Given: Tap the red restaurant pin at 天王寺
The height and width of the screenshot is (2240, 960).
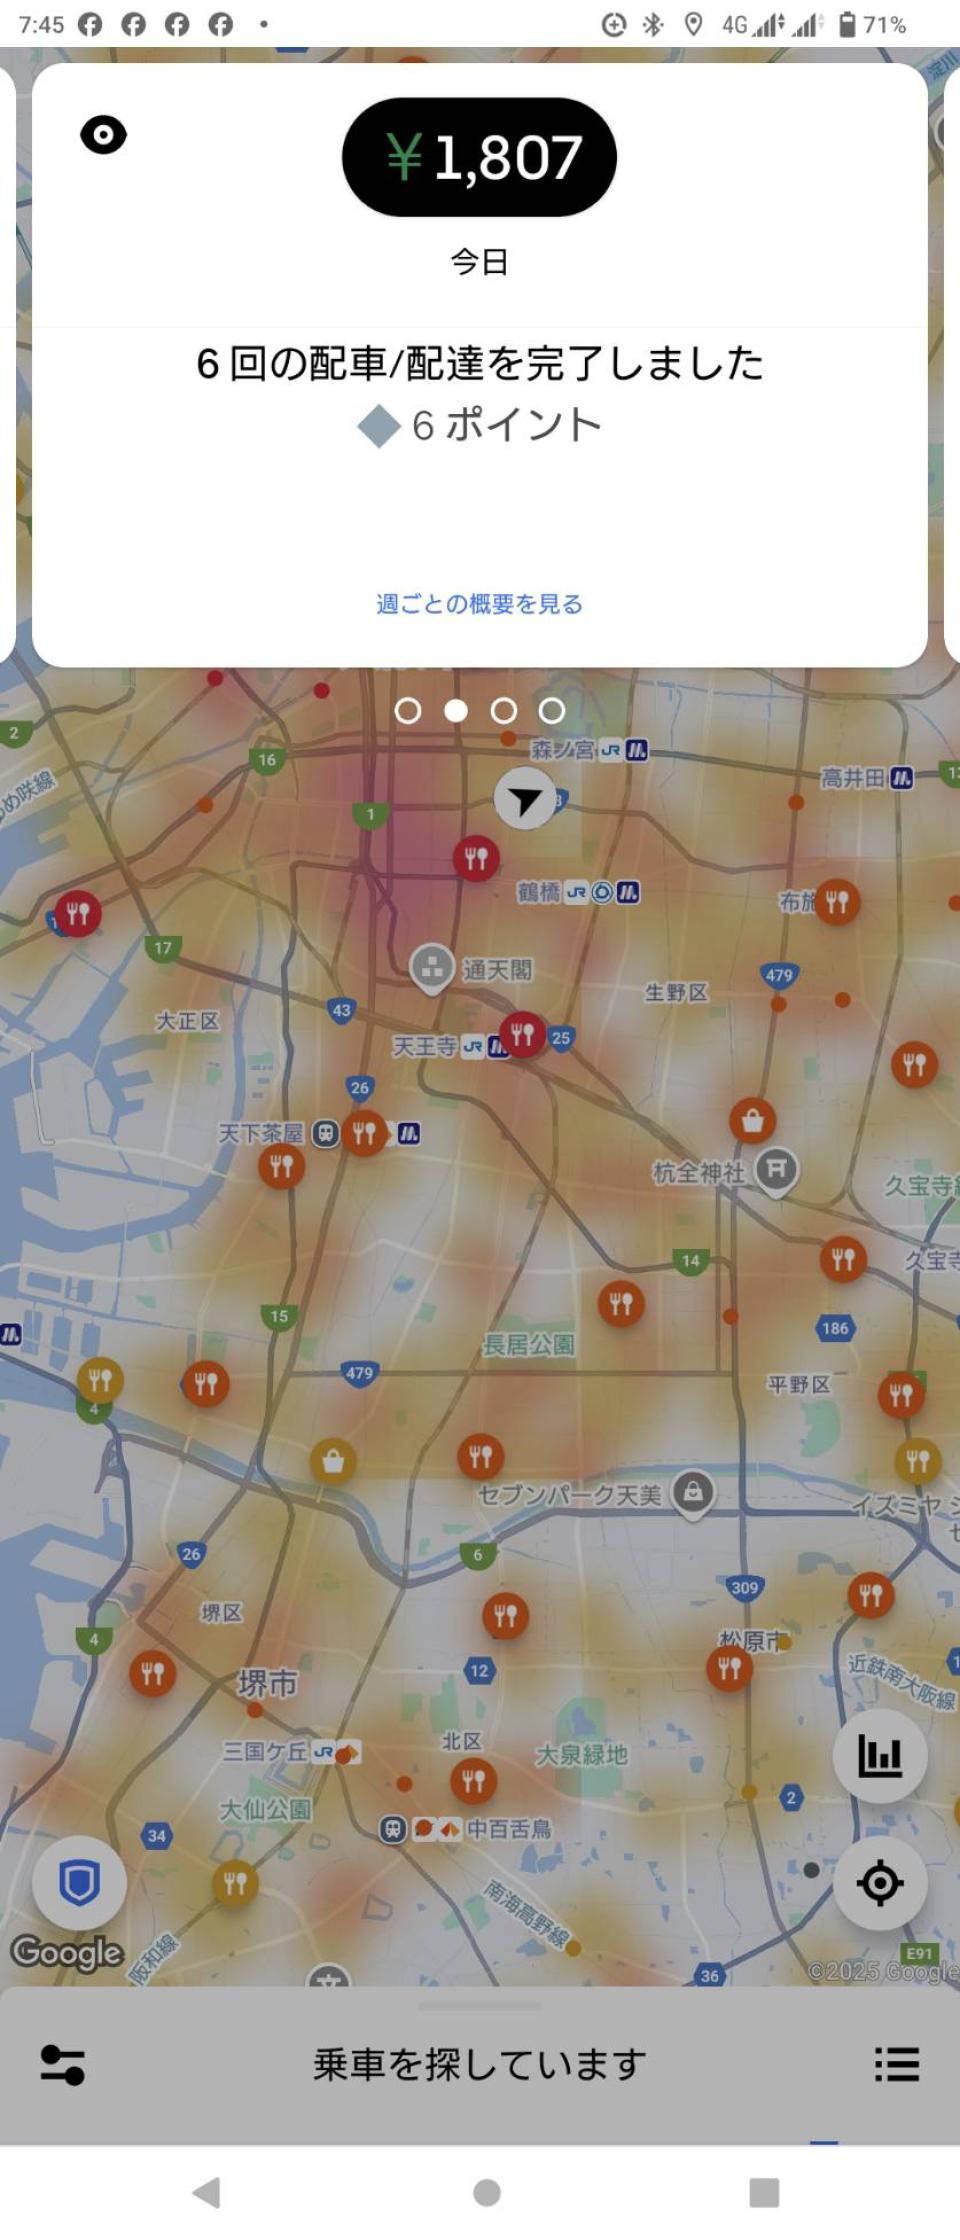Looking at the screenshot, I should click(522, 1034).
